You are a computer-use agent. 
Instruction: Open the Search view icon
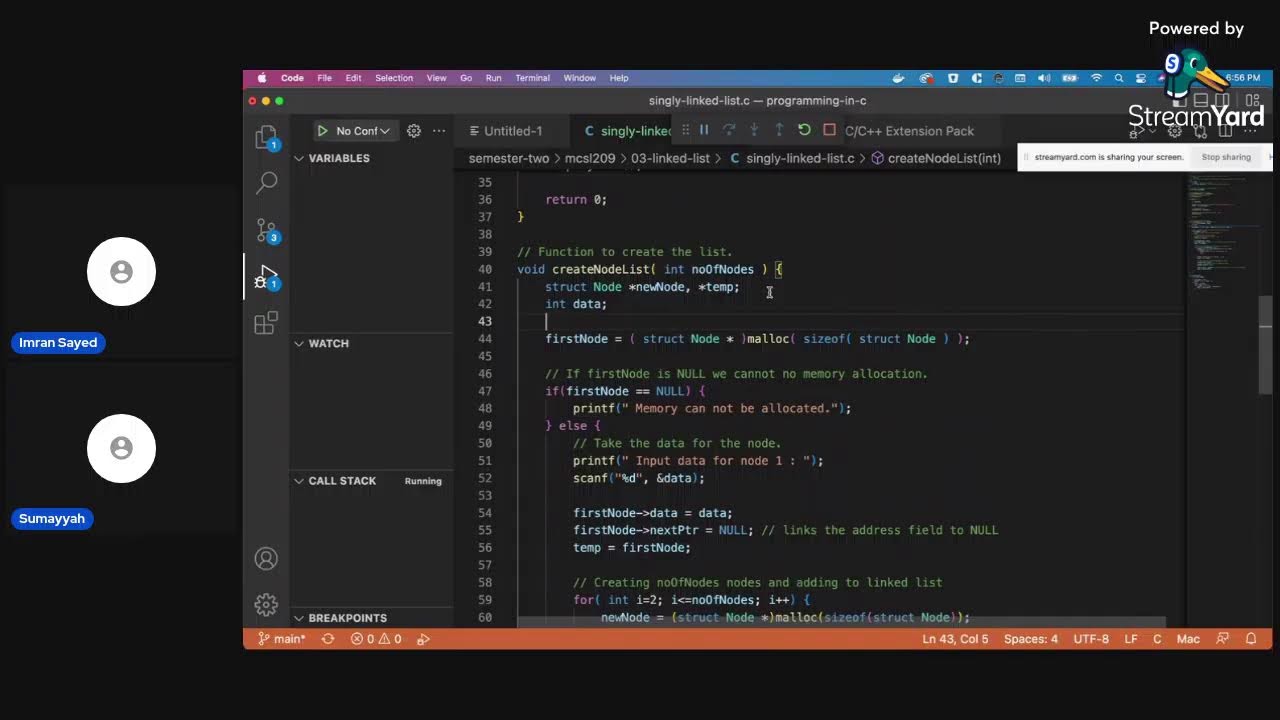266,182
